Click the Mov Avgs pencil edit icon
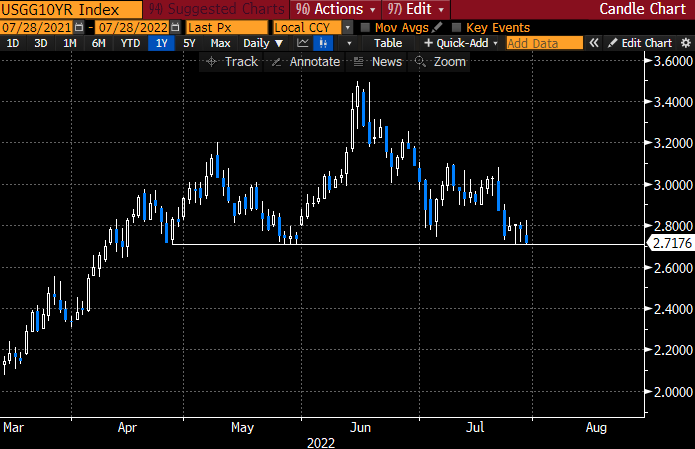695x449 pixels. tap(437, 27)
